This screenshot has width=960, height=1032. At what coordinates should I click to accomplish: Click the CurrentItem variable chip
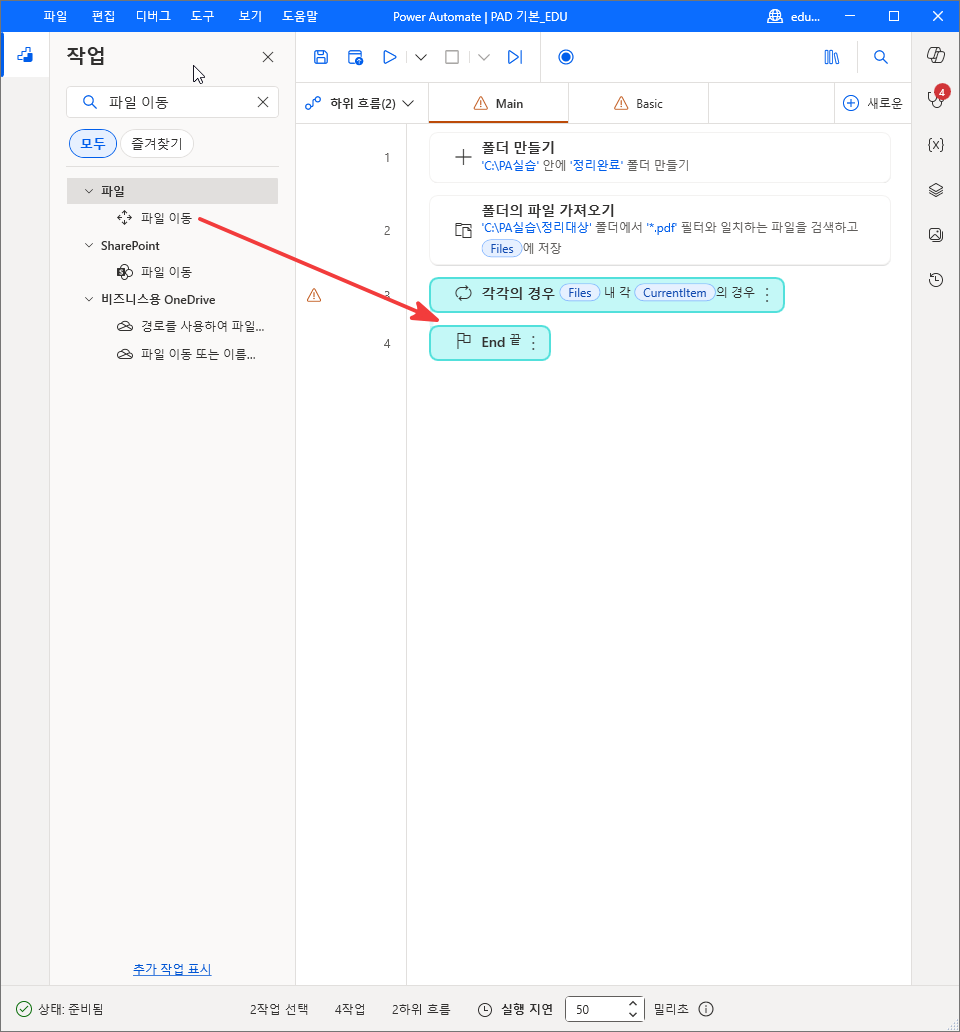point(674,293)
